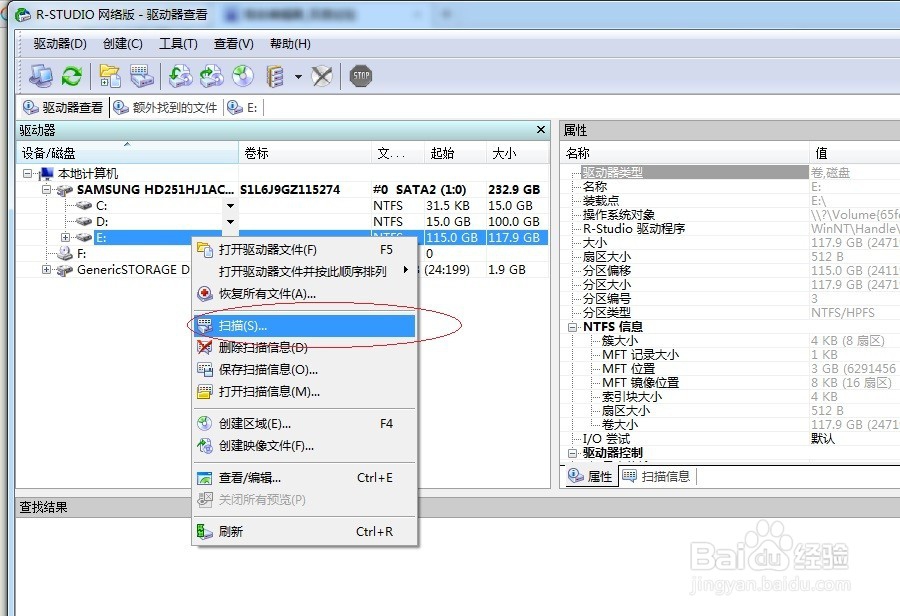Click the create region disc toolbar icon

(243, 76)
